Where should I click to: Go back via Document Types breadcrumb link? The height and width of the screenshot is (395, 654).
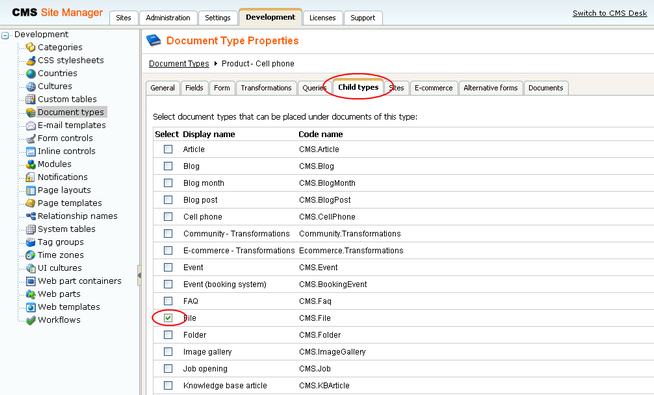coord(179,64)
